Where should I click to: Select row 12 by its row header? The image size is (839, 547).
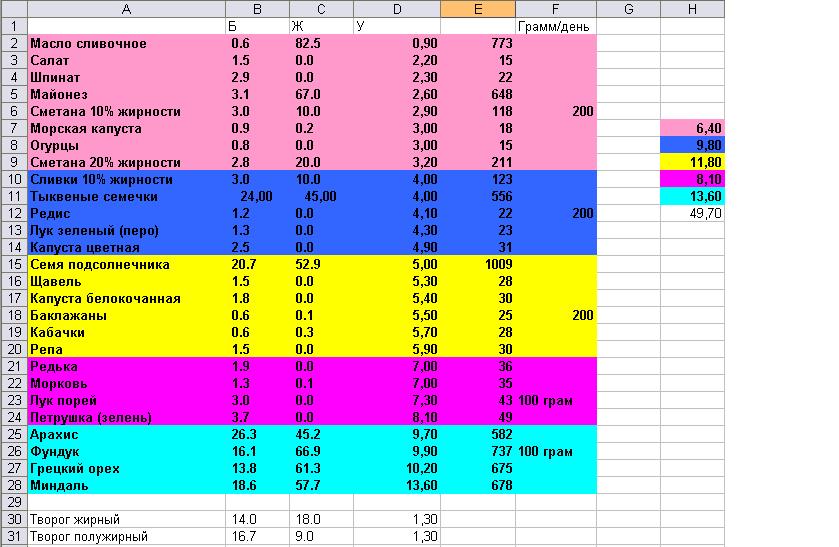(x=13, y=214)
